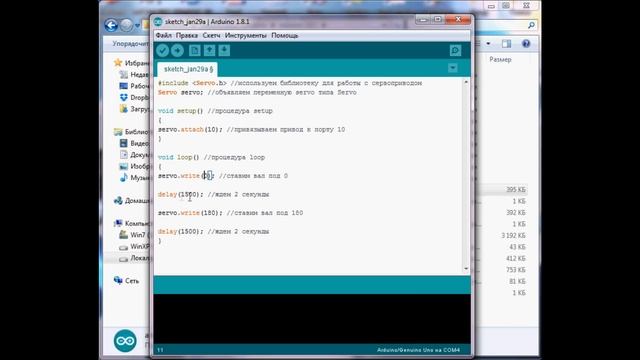The image size is (640, 360).
Task: Click the Verify sketch checkmark button
Action: pyautogui.click(x=162, y=51)
